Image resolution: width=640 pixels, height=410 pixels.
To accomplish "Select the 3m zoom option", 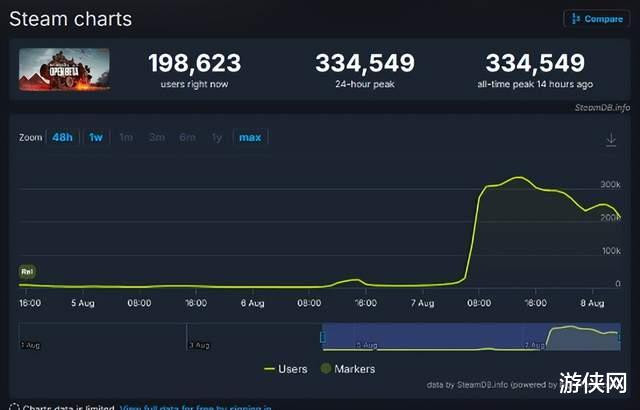I will pos(157,137).
